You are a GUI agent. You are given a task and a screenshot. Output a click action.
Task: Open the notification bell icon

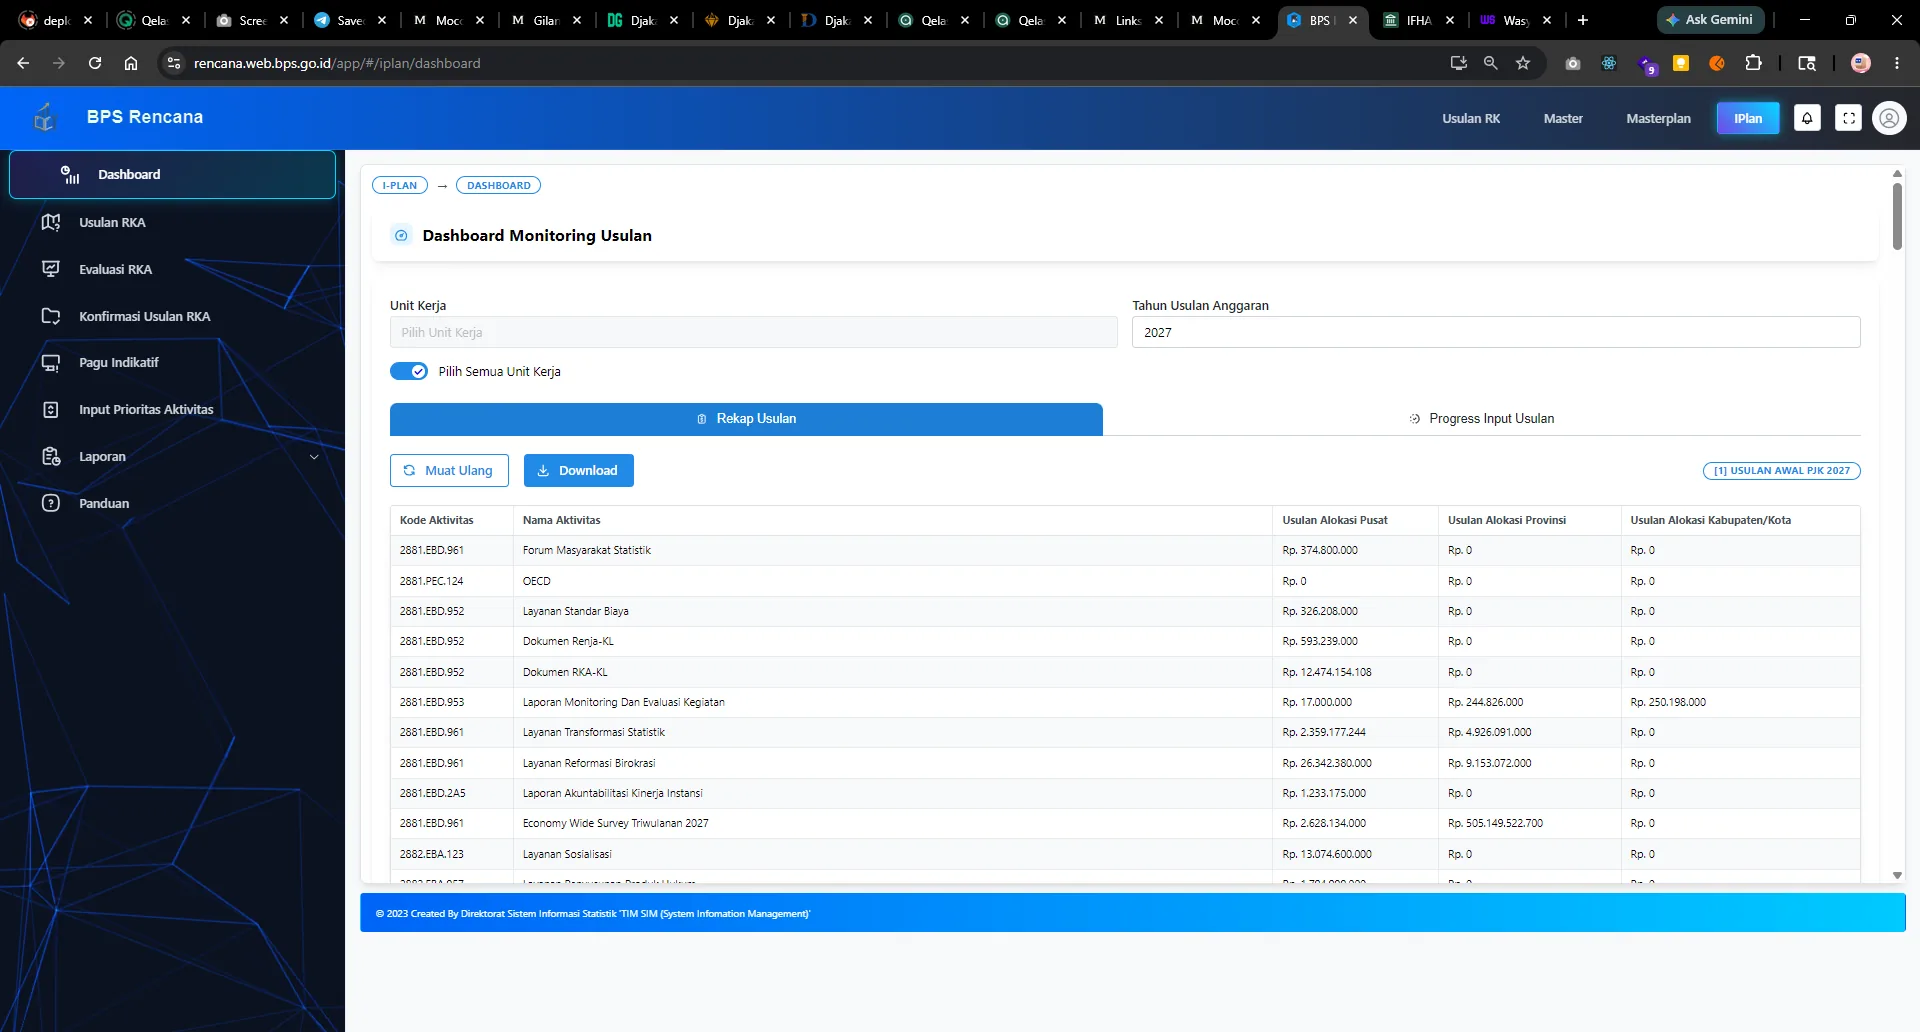tap(1807, 118)
